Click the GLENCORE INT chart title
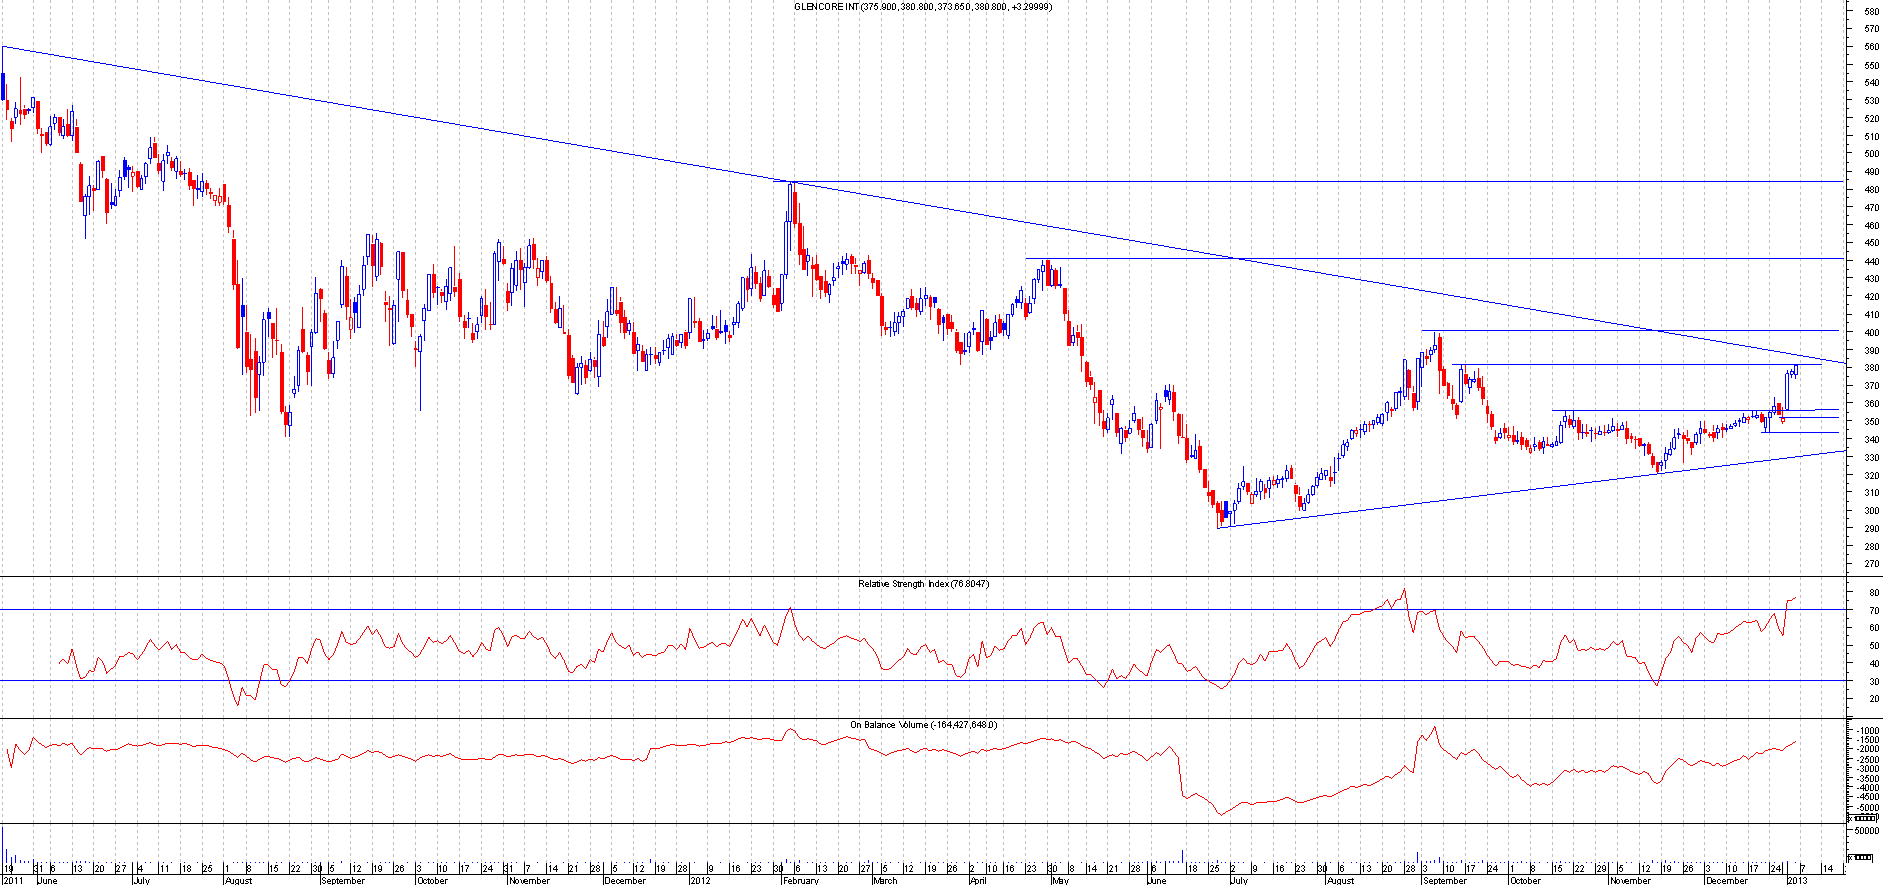This screenshot has width=1883, height=885. tap(922, 7)
